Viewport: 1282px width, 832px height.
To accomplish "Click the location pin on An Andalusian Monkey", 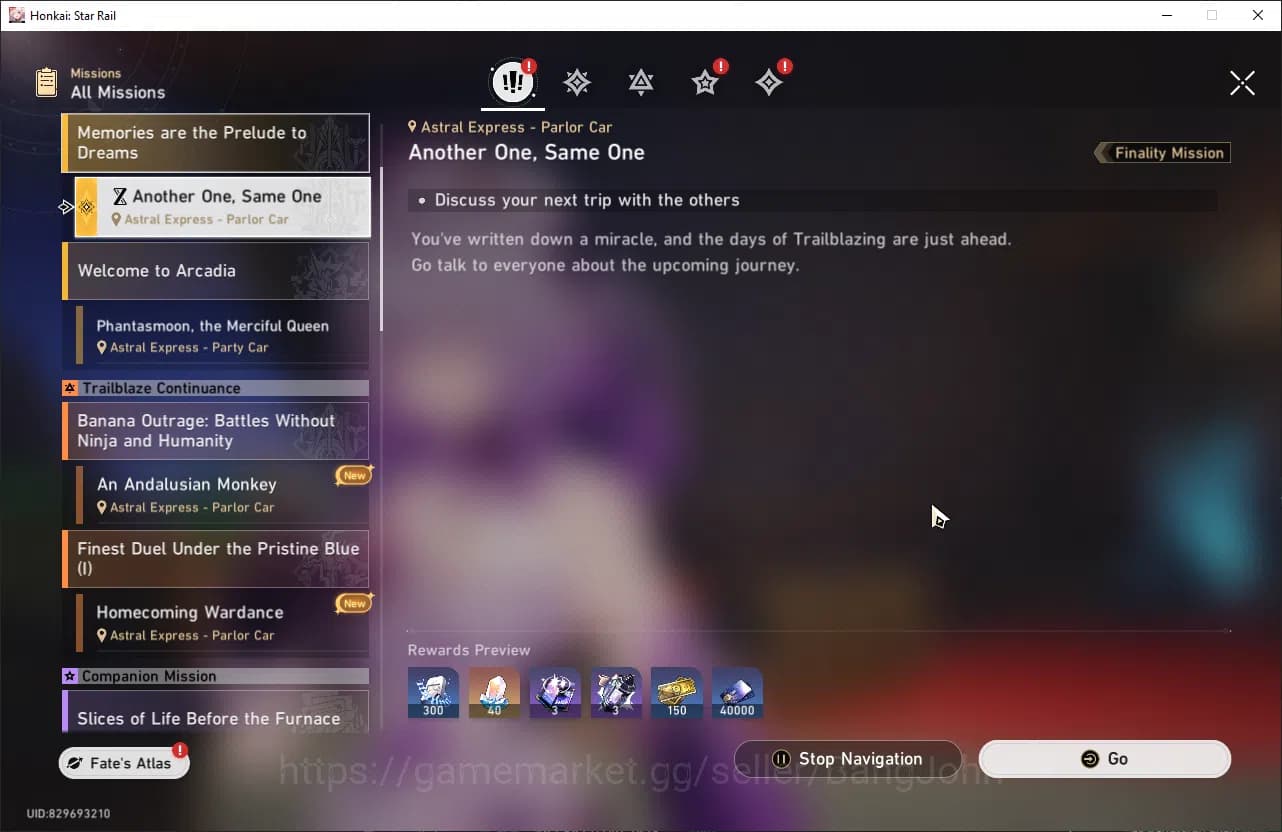I will click(x=102, y=508).
